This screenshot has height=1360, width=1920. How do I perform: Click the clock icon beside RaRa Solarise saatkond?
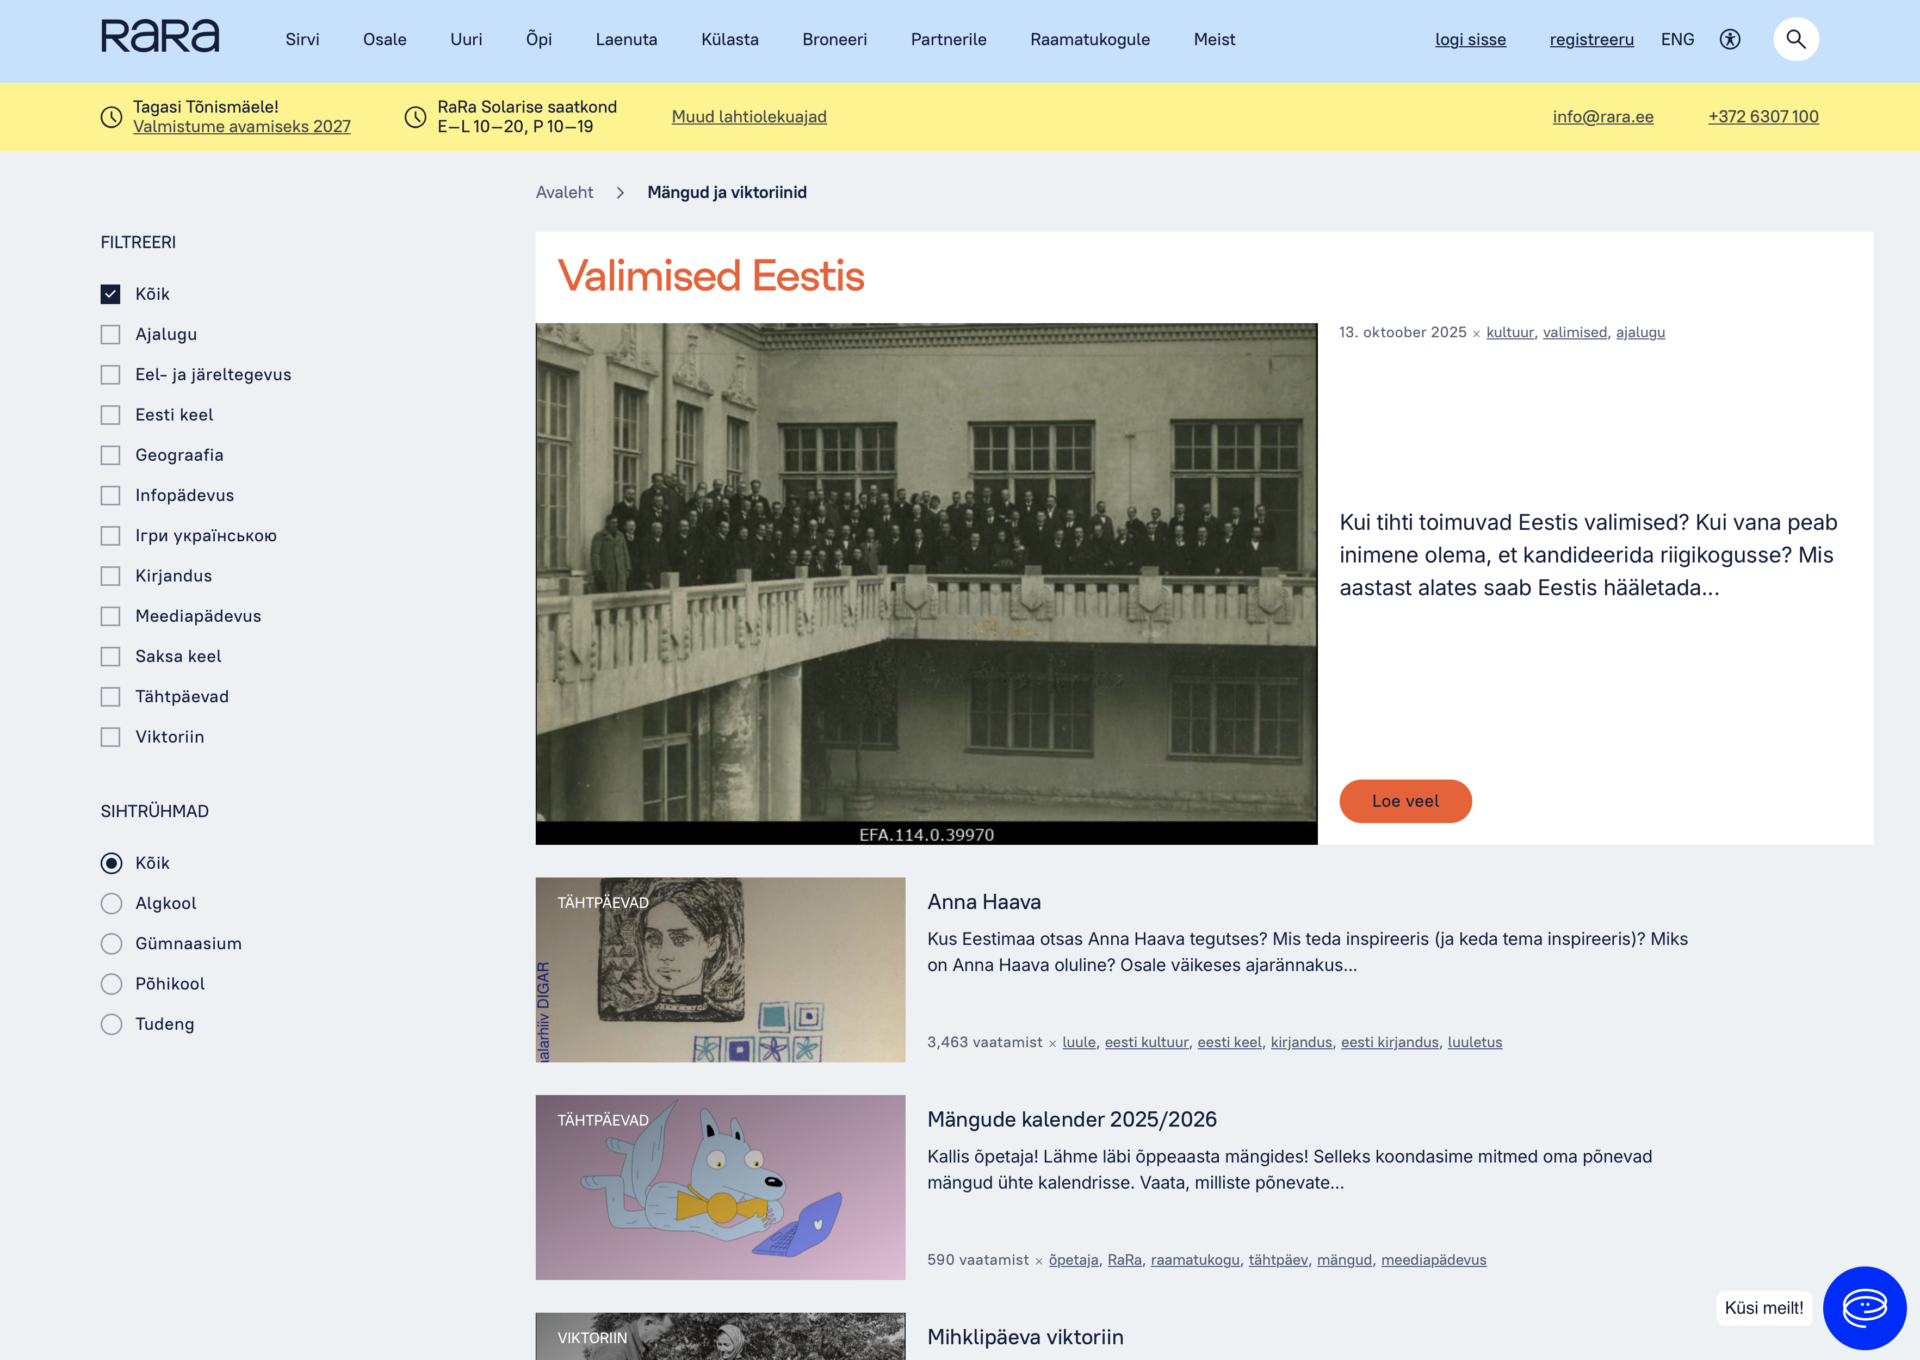pyautogui.click(x=415, y=117)
